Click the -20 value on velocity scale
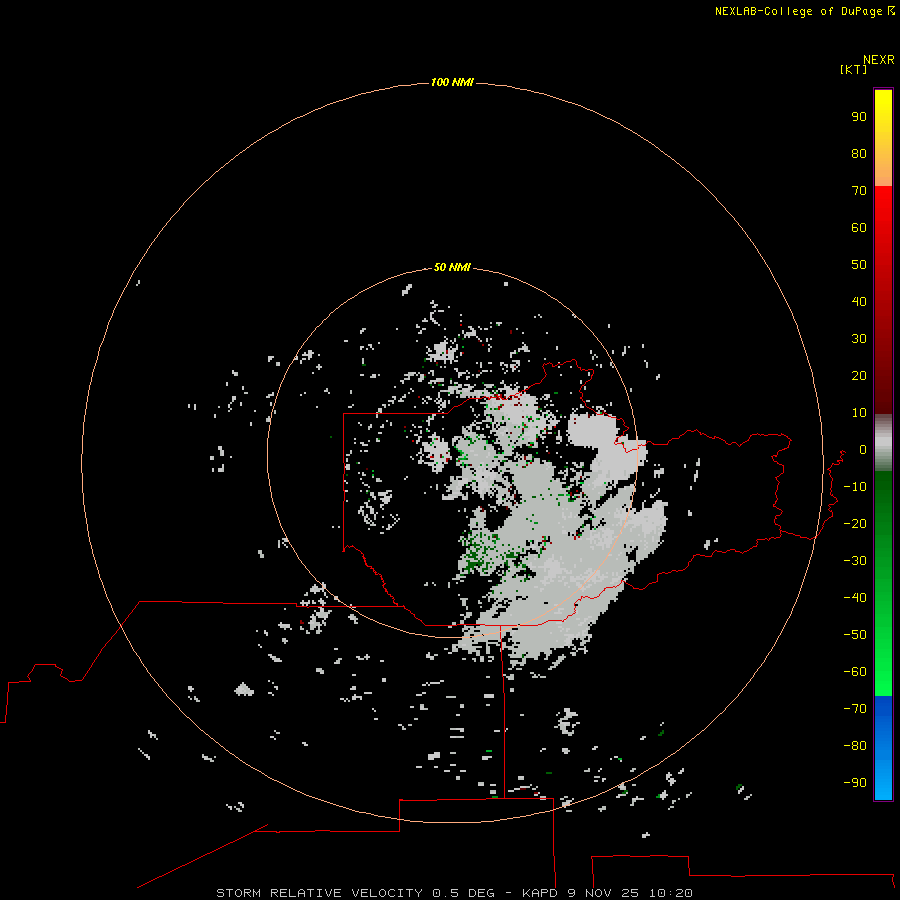This screenshot has height=900, width=900. 855,523
